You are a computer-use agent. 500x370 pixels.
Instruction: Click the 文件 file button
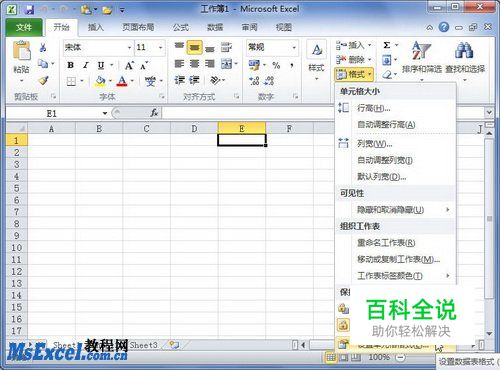click(24, 27)
